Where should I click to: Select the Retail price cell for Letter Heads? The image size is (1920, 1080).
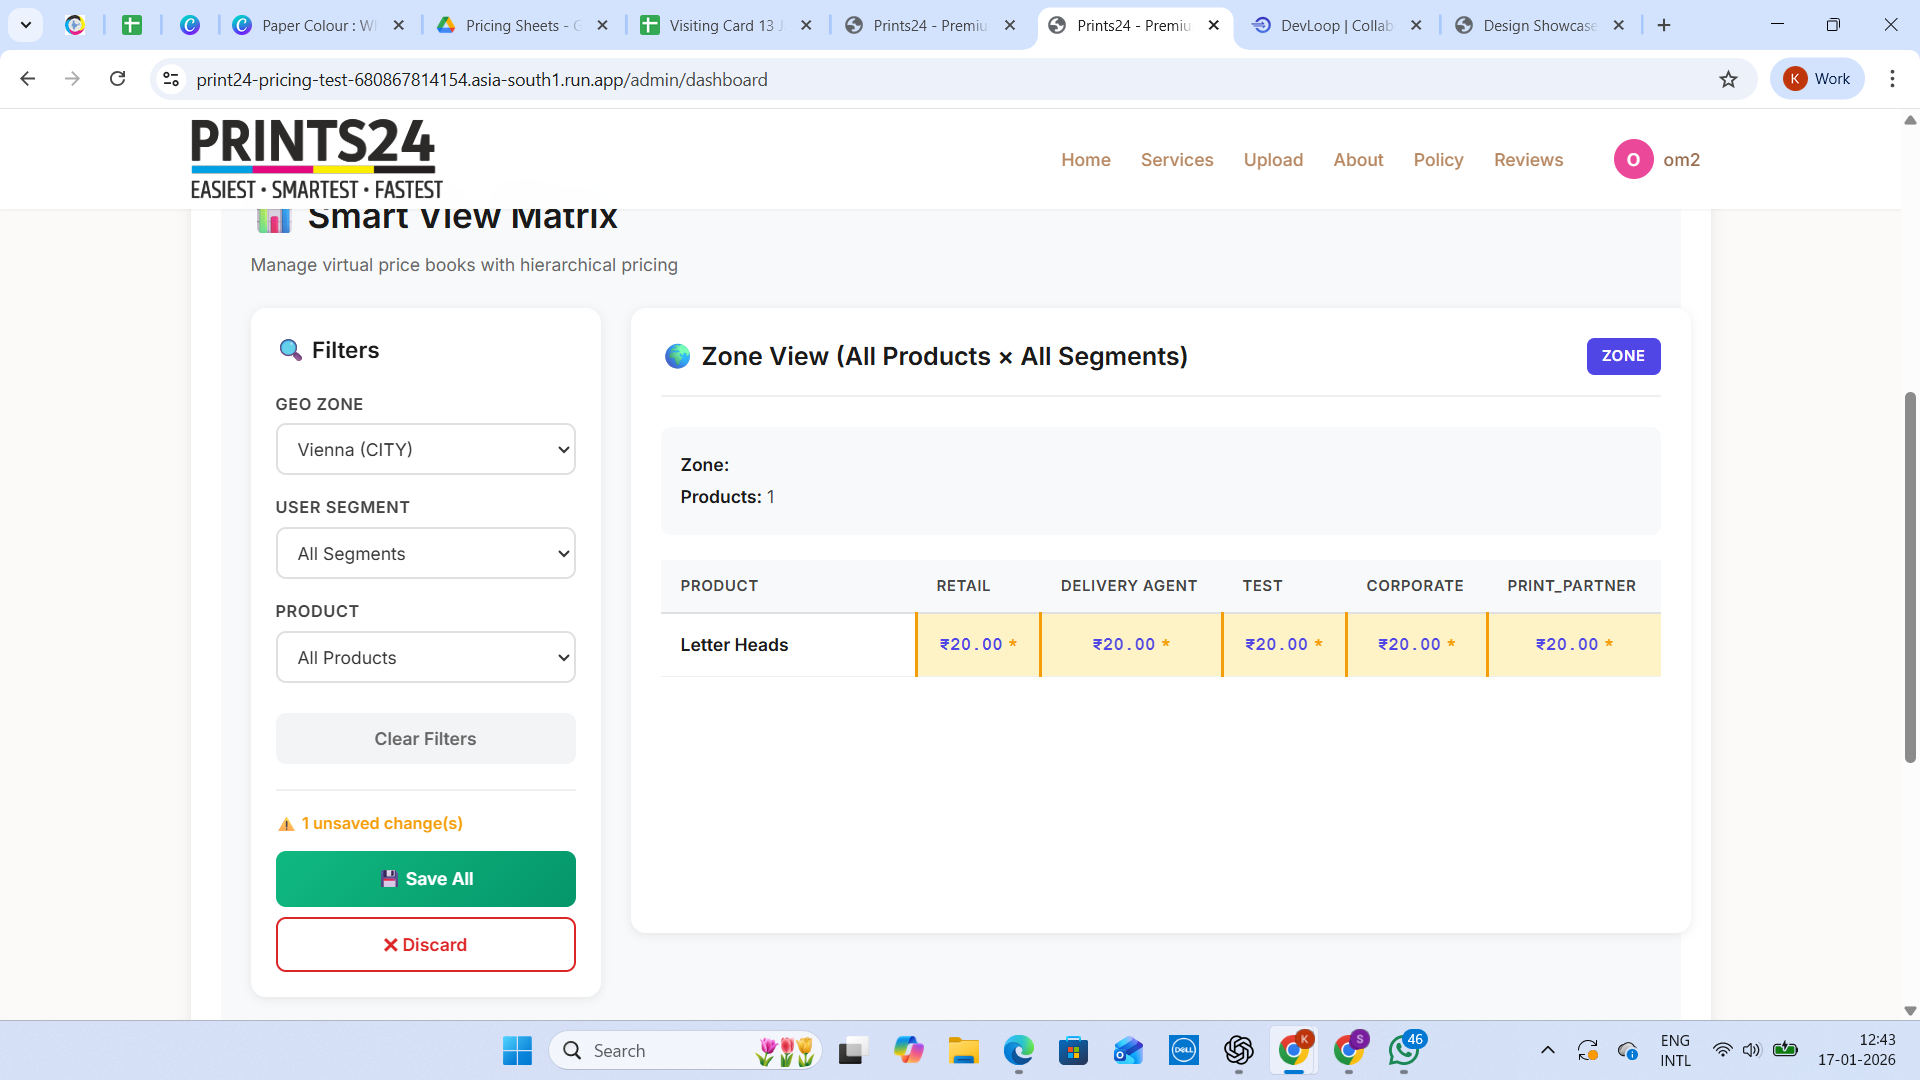(976, 644)
